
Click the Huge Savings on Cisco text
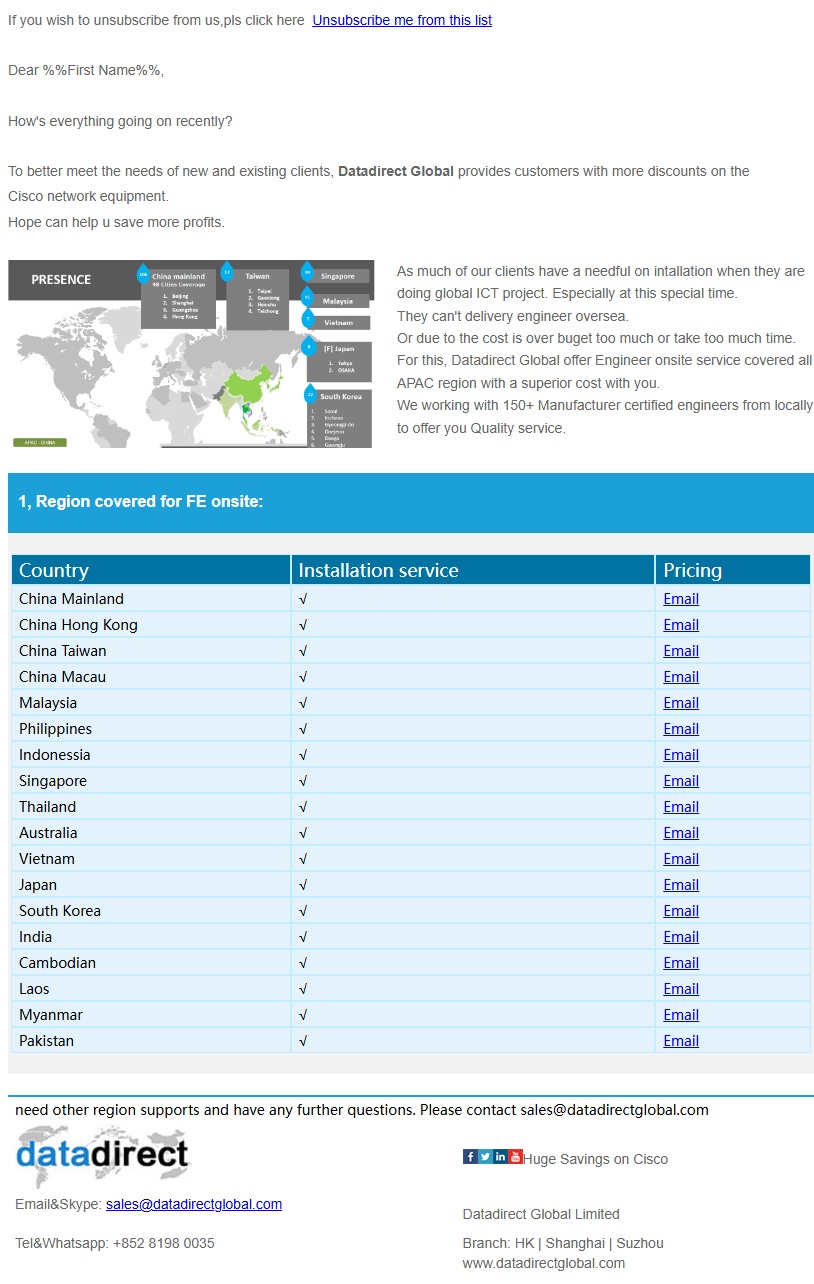595,1159
